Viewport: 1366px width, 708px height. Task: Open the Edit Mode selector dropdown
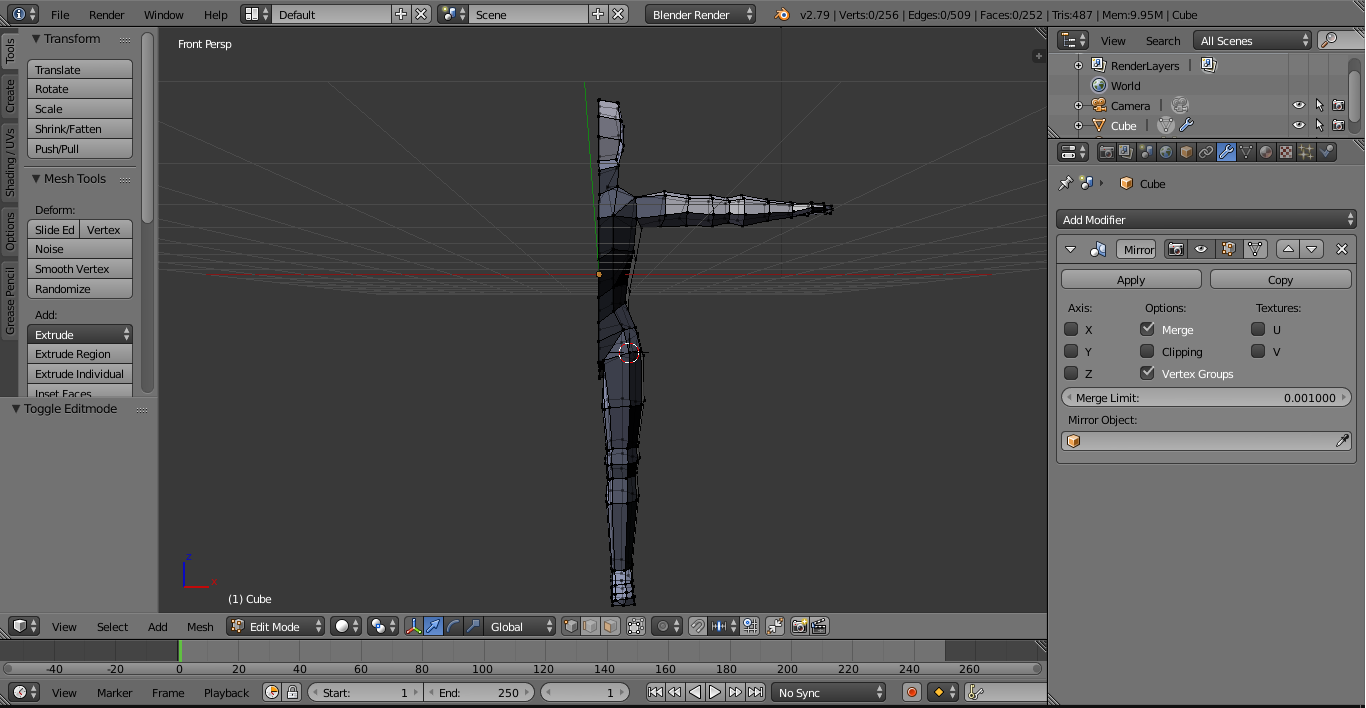pyautogui.click(x=276, y=627)
